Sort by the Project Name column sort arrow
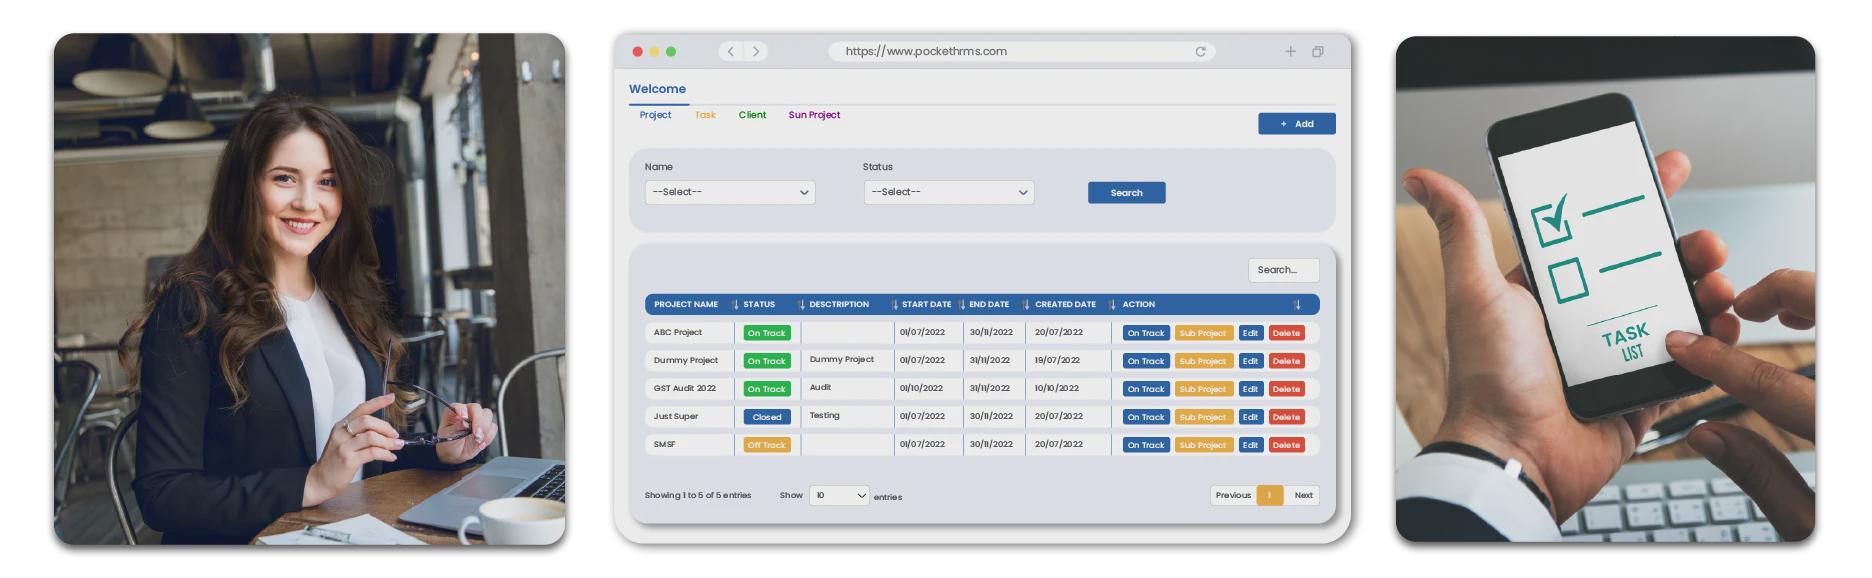The height and width of the screenshot is (578, 1872). tap(735, 305)
